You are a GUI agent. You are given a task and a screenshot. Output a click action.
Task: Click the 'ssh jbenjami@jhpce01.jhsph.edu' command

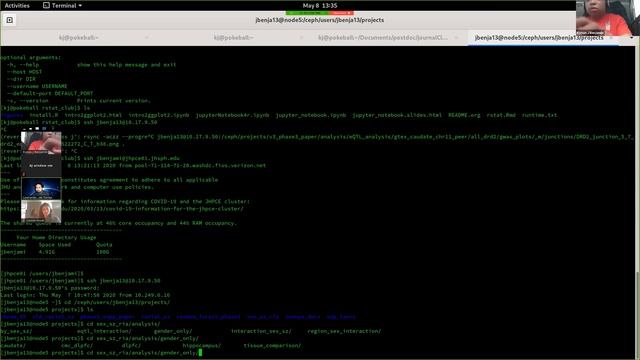(131, 158)
